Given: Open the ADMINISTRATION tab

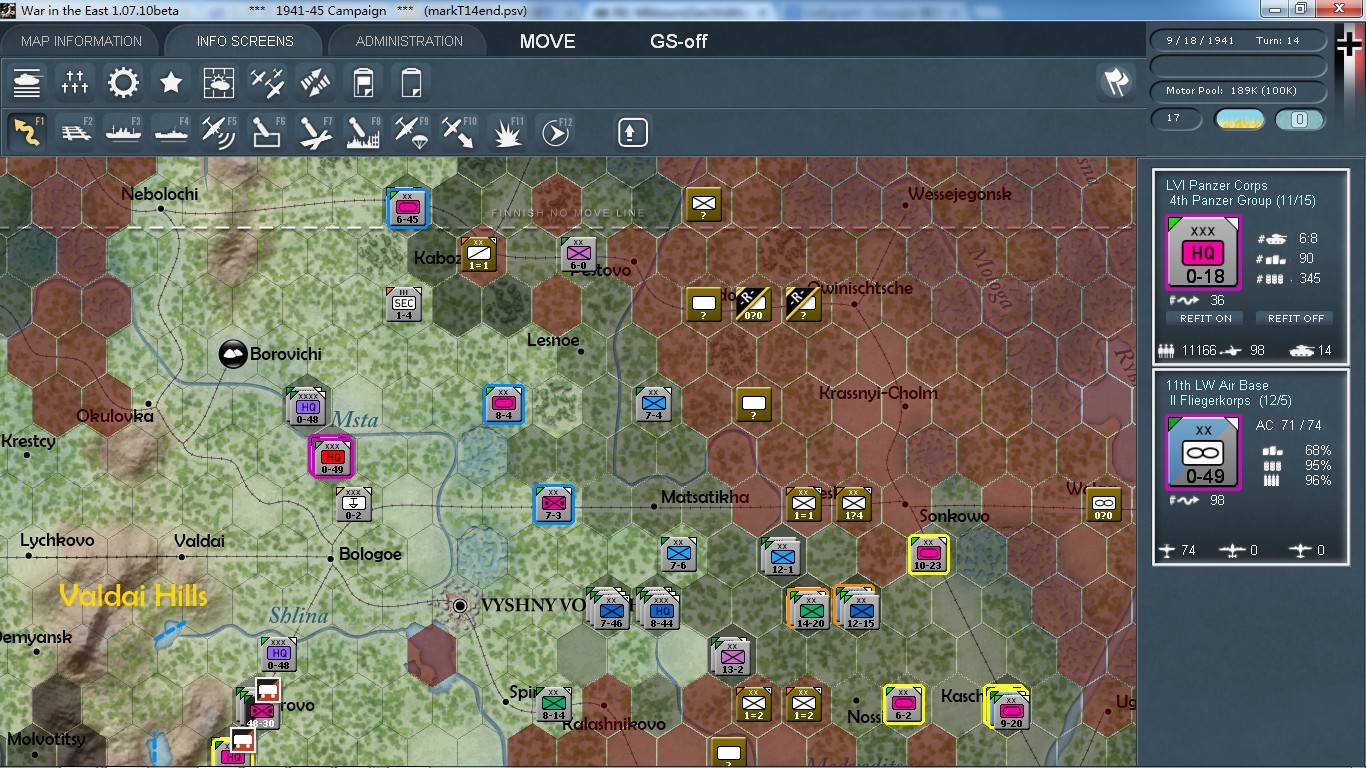Looking at the screenshot, I should [x=409, y=41].
